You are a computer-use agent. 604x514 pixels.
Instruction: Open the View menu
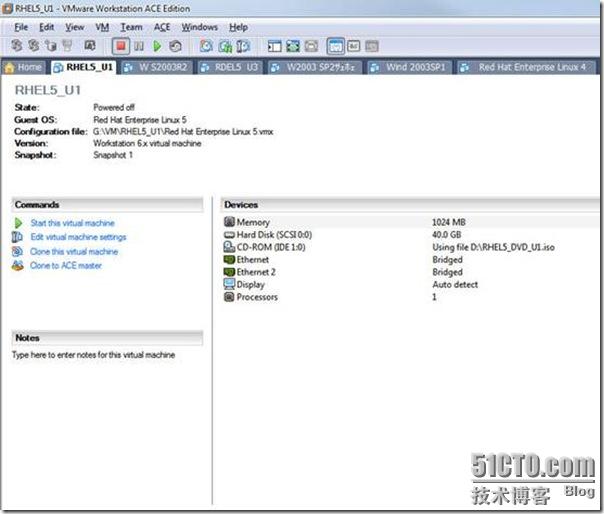click(x=74, y=27)
